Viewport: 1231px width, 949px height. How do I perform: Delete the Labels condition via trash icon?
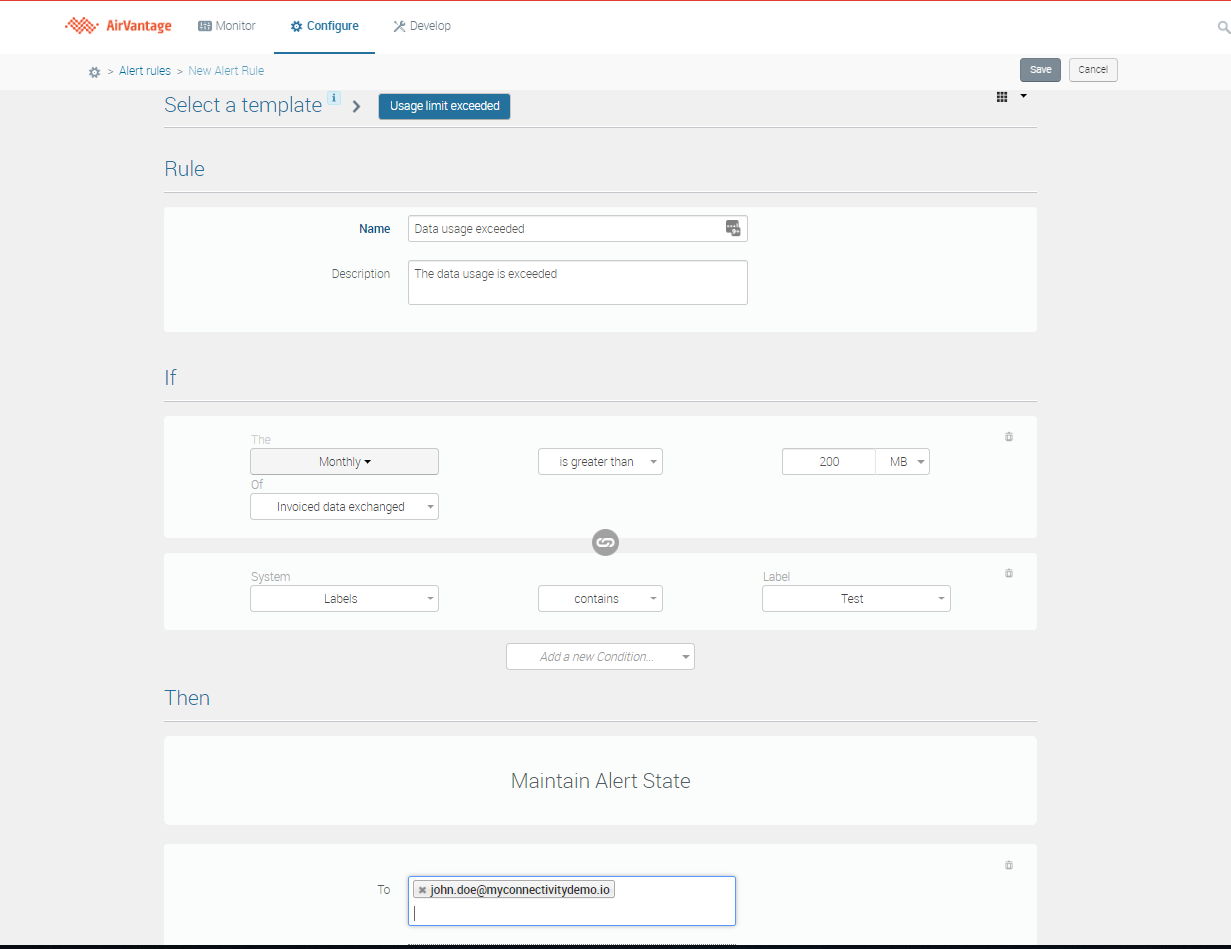tap(1008, 574)
